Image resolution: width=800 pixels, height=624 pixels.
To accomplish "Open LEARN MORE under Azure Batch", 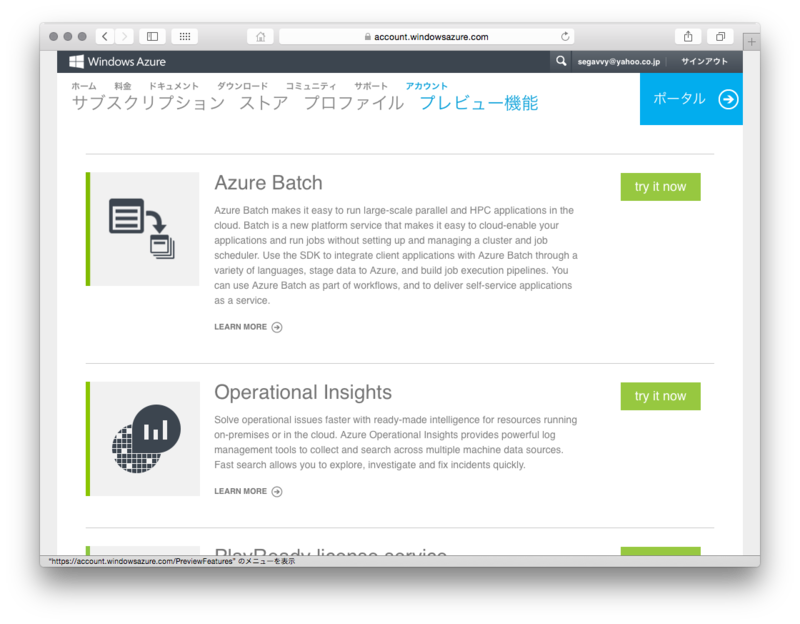I will pos(240,327).
